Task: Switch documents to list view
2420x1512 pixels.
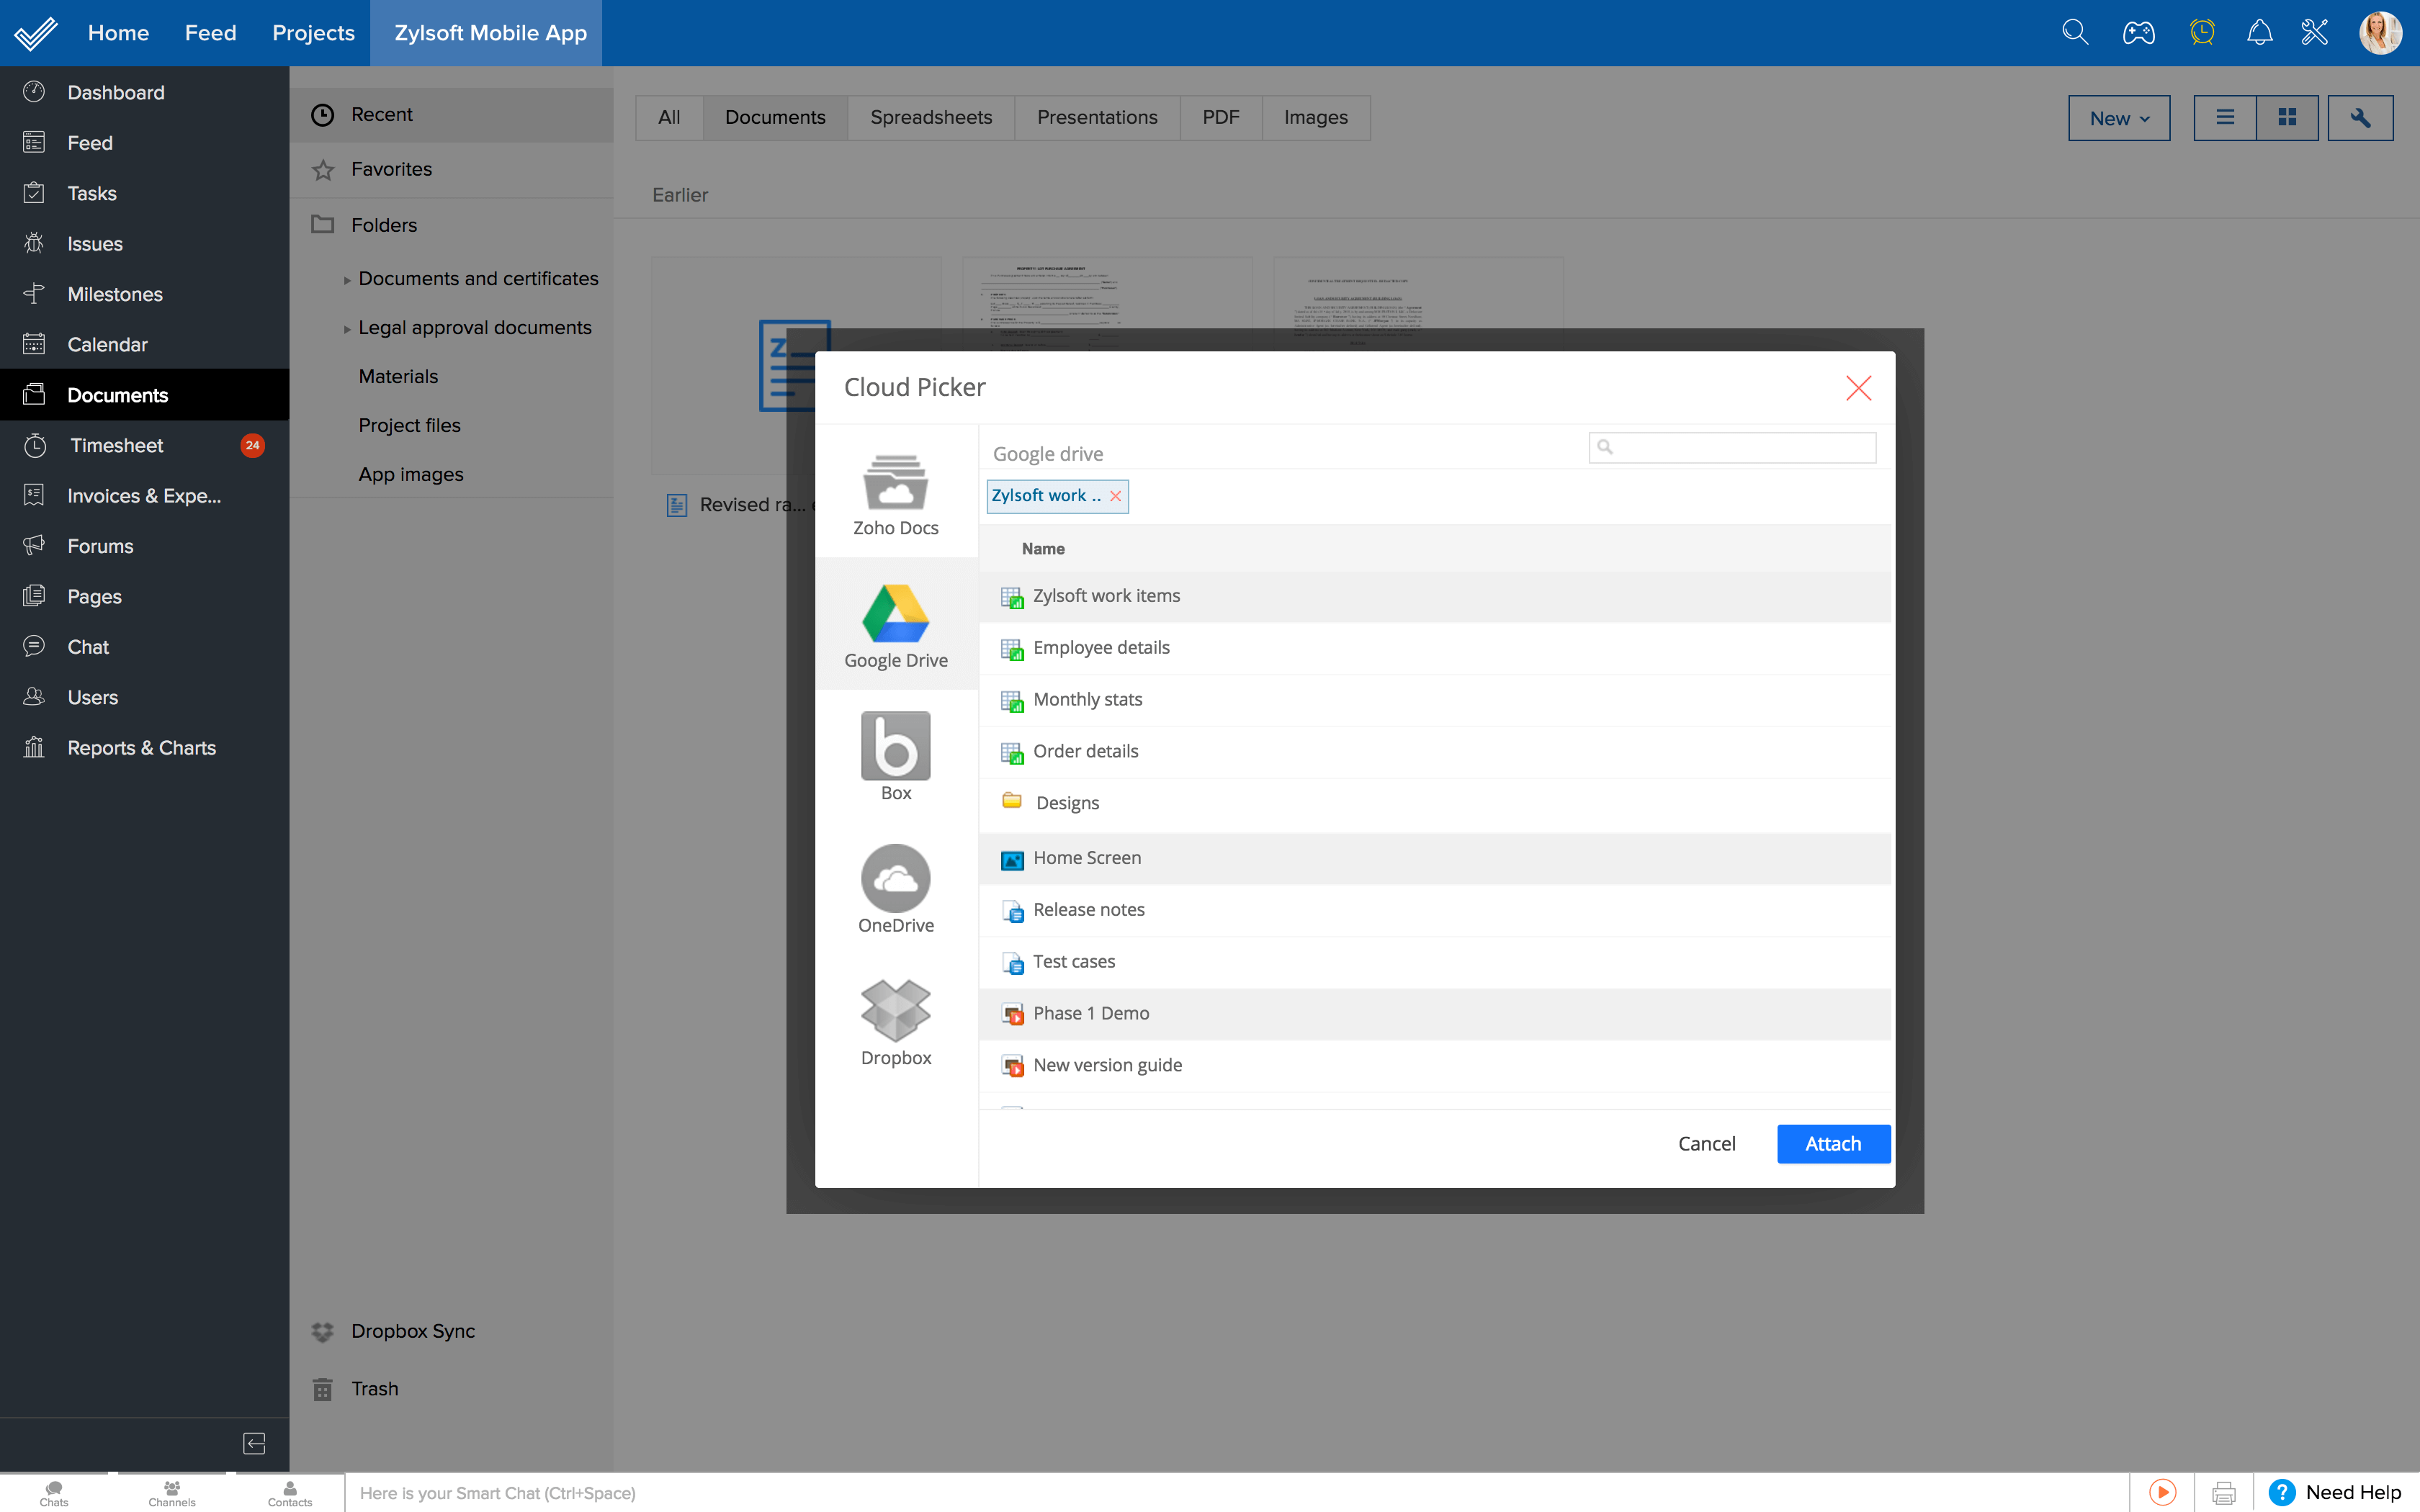Action: pyautogui.click(x=2224, y=117)
